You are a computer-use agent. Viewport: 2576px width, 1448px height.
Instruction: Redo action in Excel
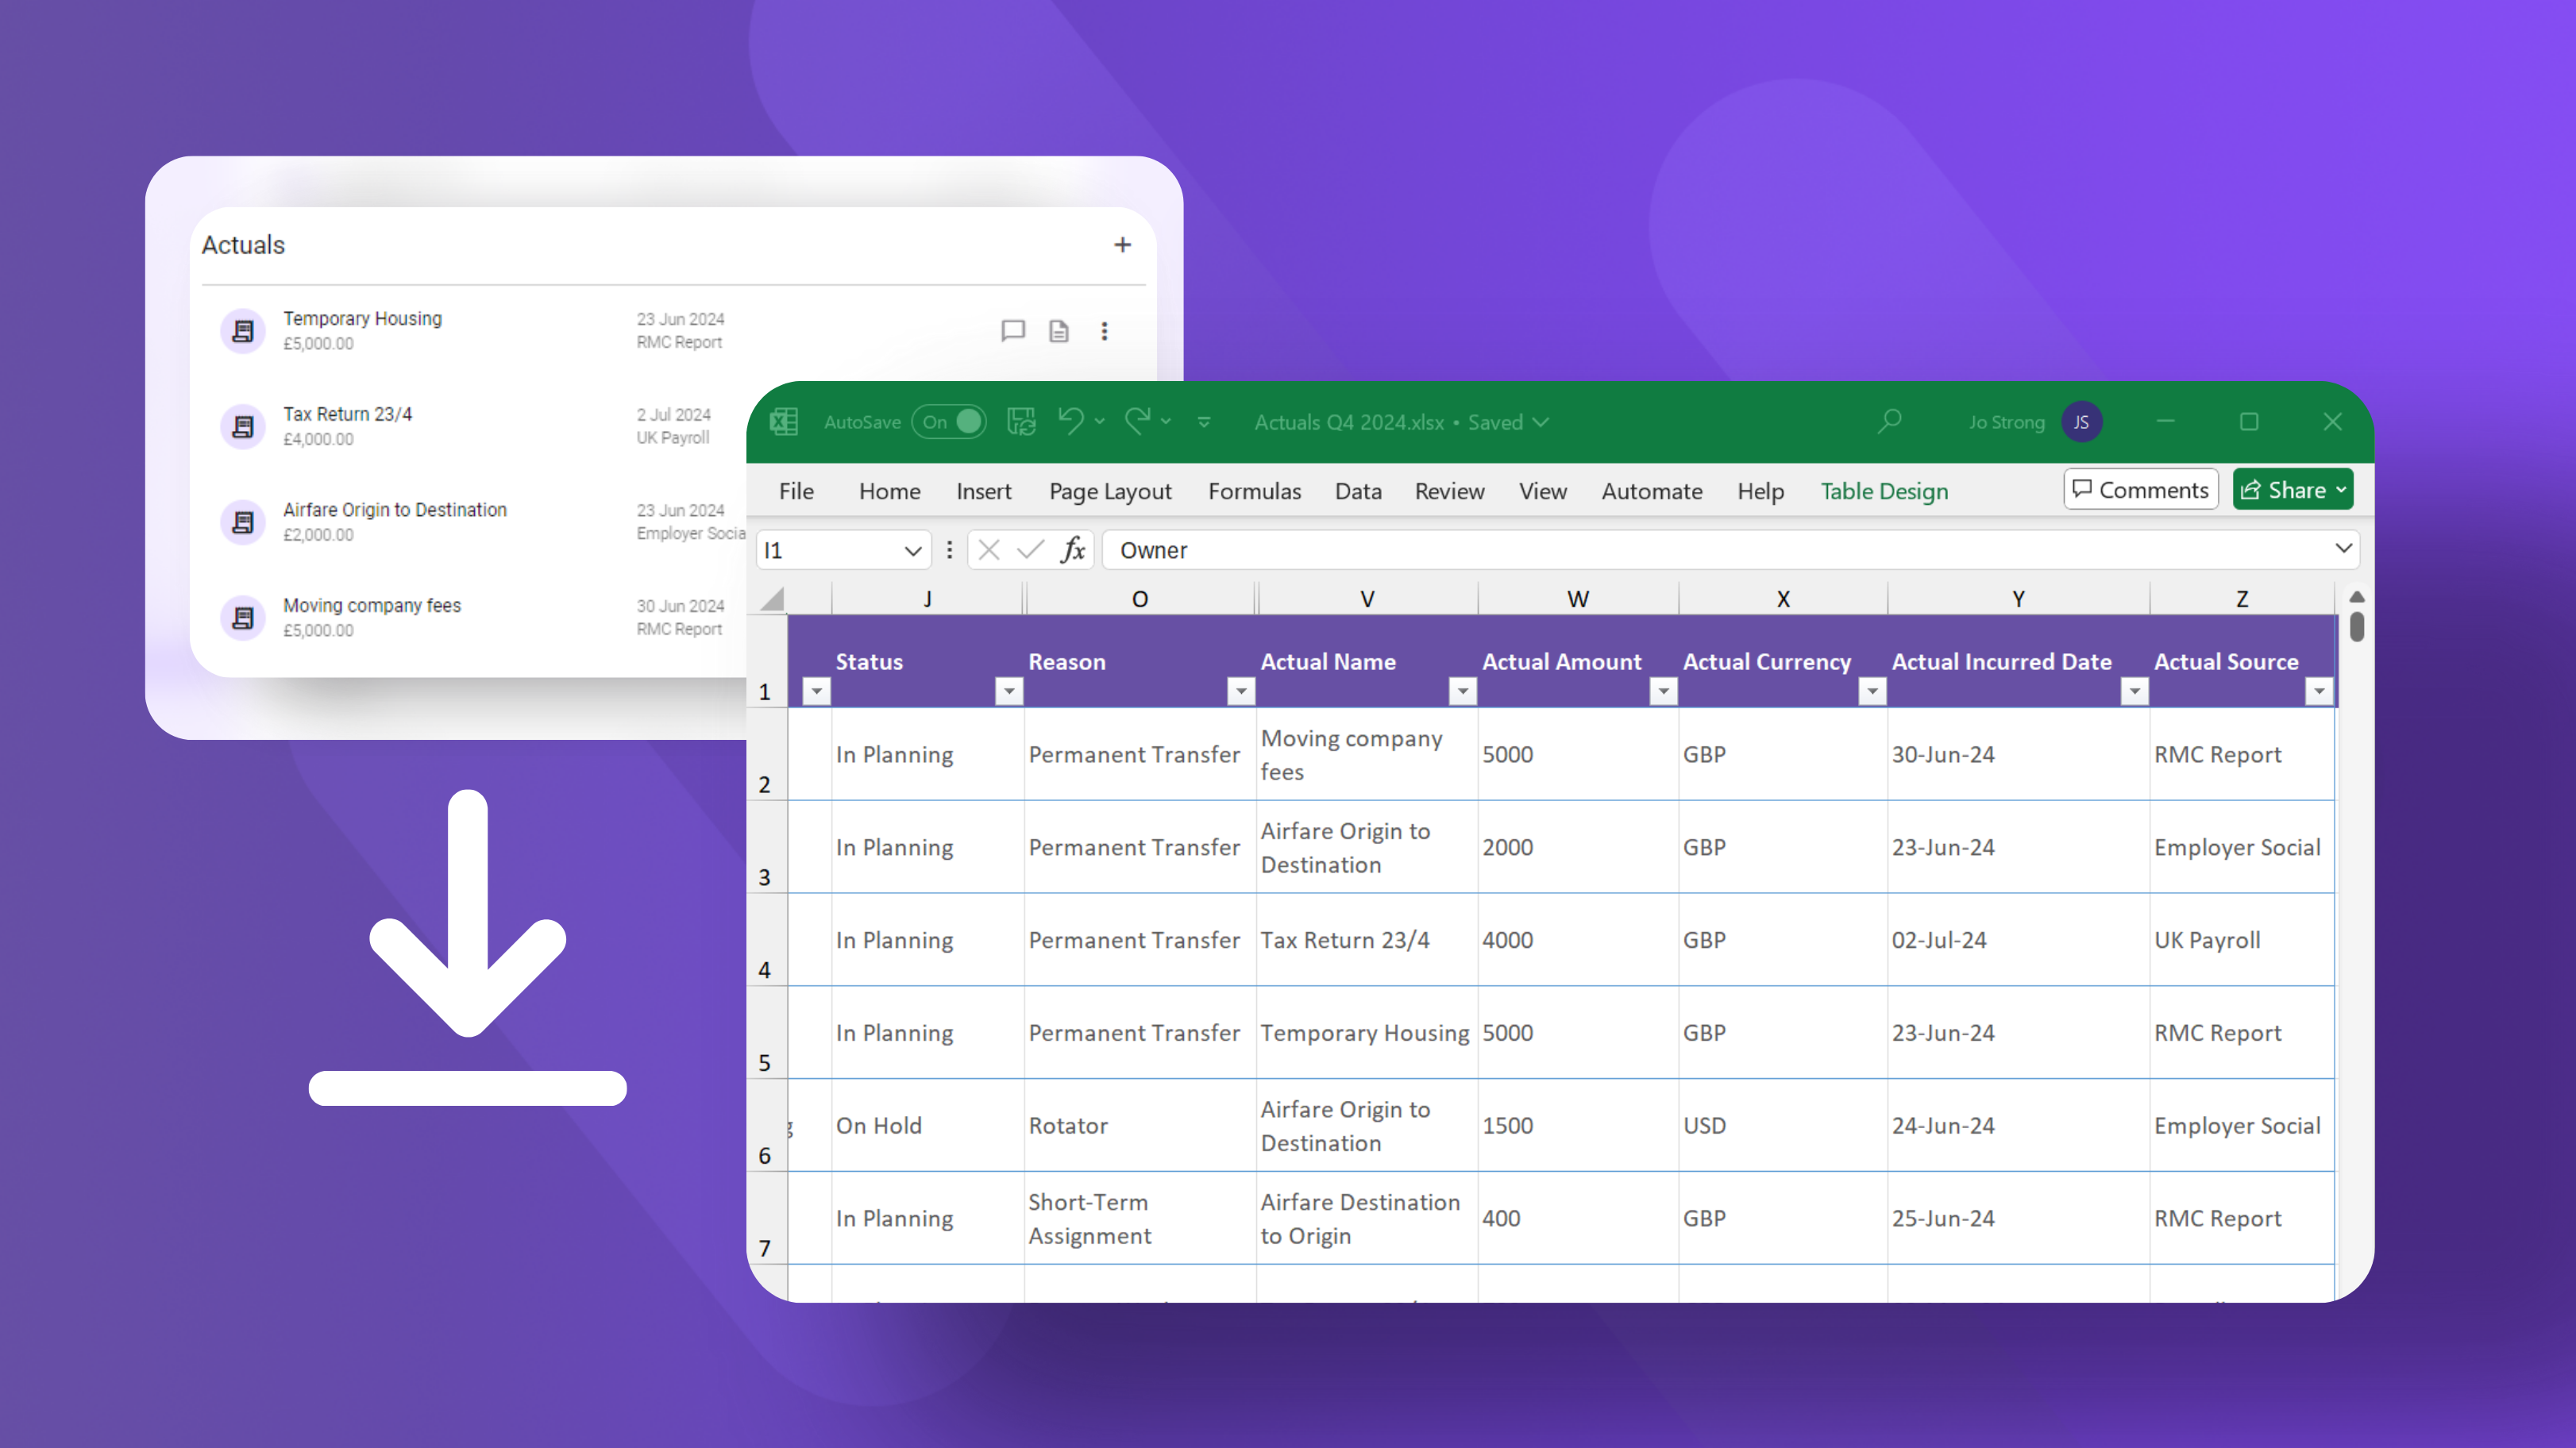(x=1138, y=421)
